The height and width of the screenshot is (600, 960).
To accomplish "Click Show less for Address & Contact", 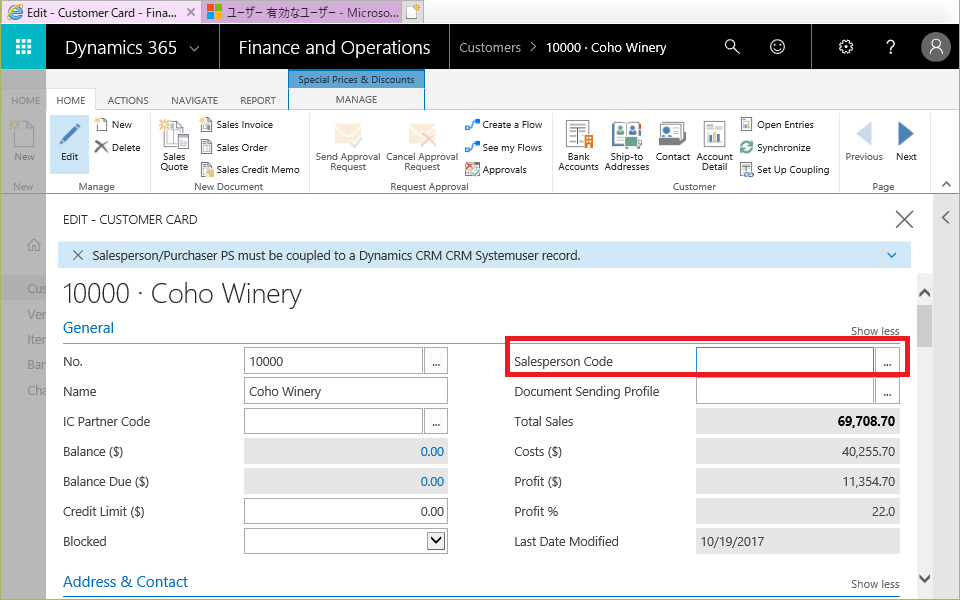I will point(875,584).
